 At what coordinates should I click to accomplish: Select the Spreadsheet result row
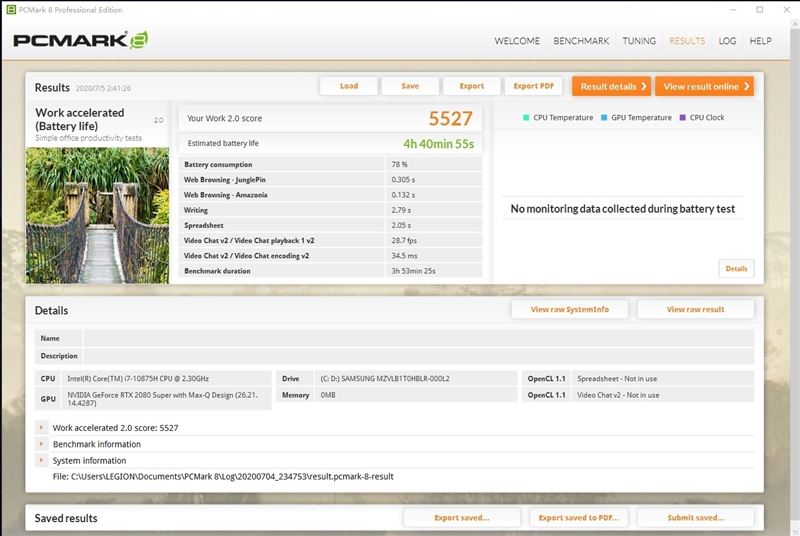(331, 225)
